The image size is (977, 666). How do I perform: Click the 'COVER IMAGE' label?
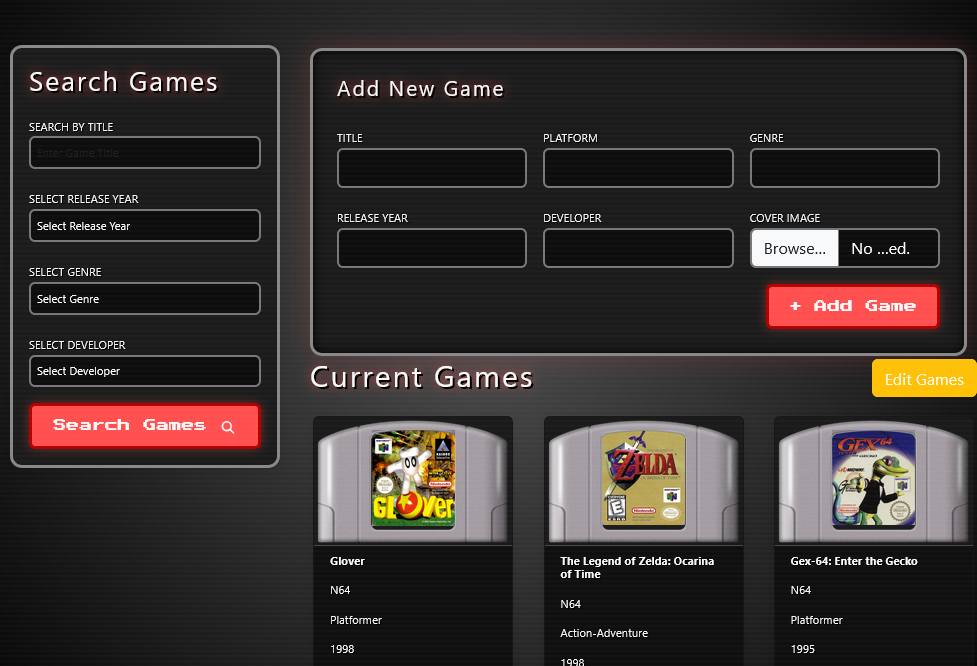coord(784,218)
